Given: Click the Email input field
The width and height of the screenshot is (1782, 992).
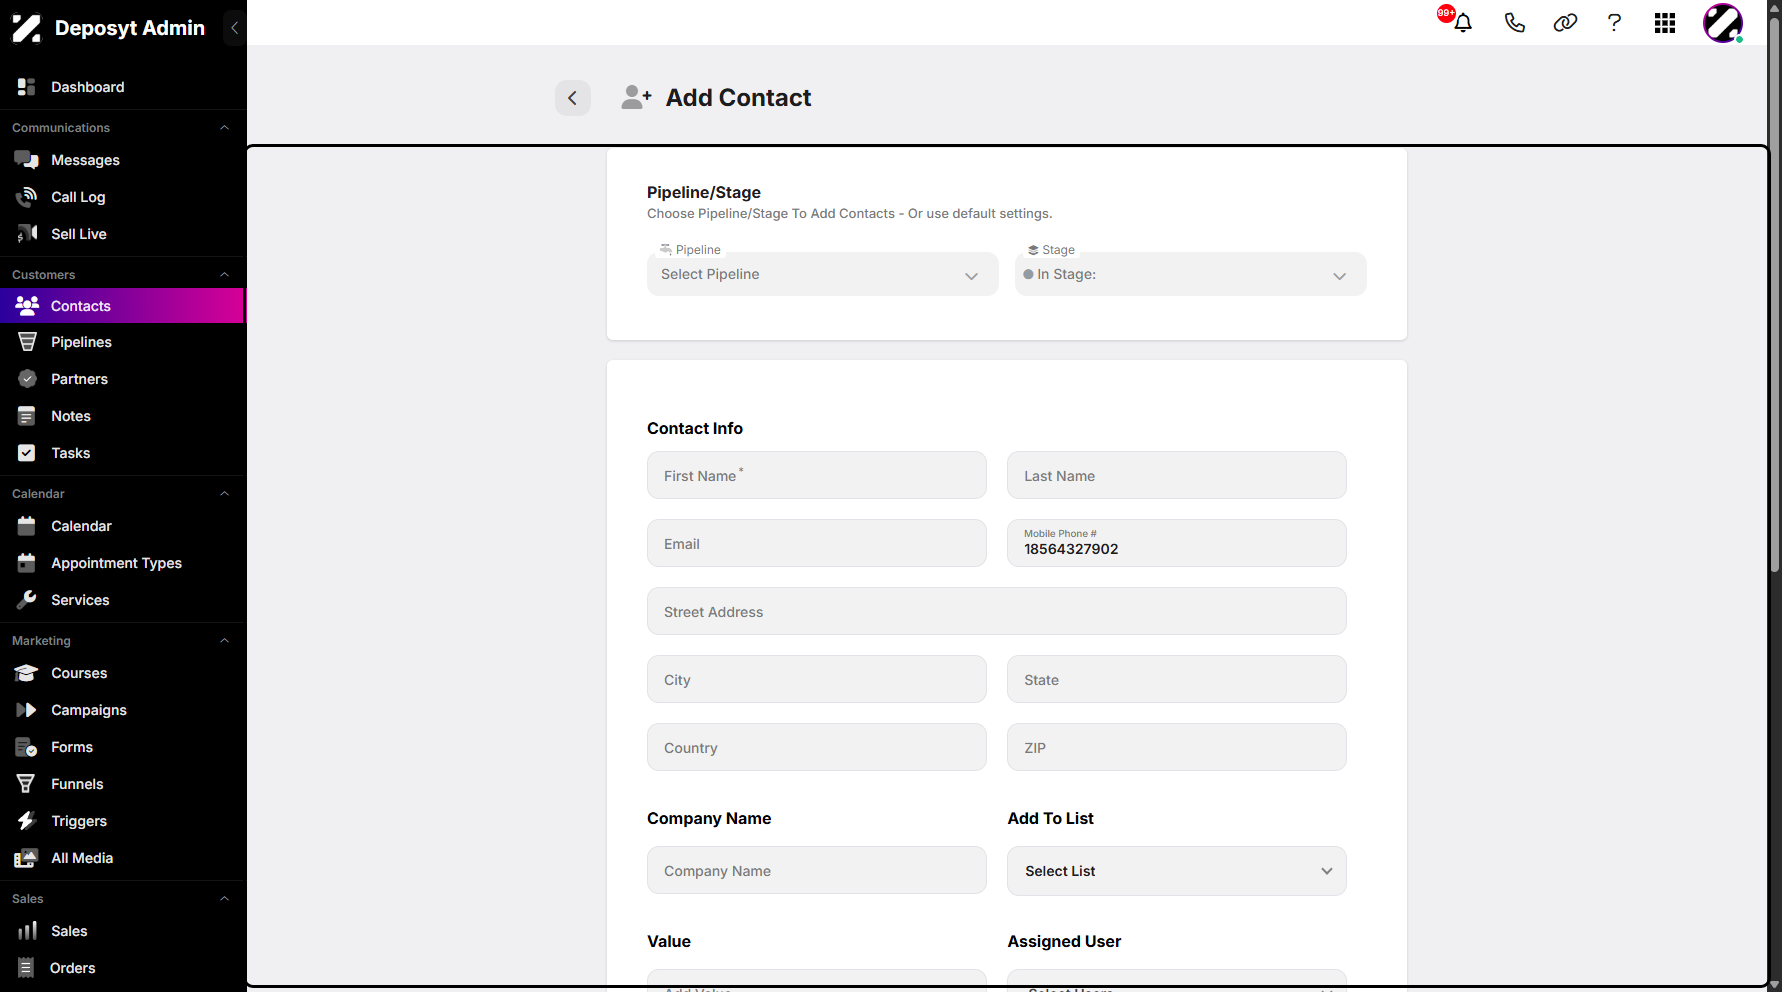Looking at the screenshot, I should click(817, 543).
